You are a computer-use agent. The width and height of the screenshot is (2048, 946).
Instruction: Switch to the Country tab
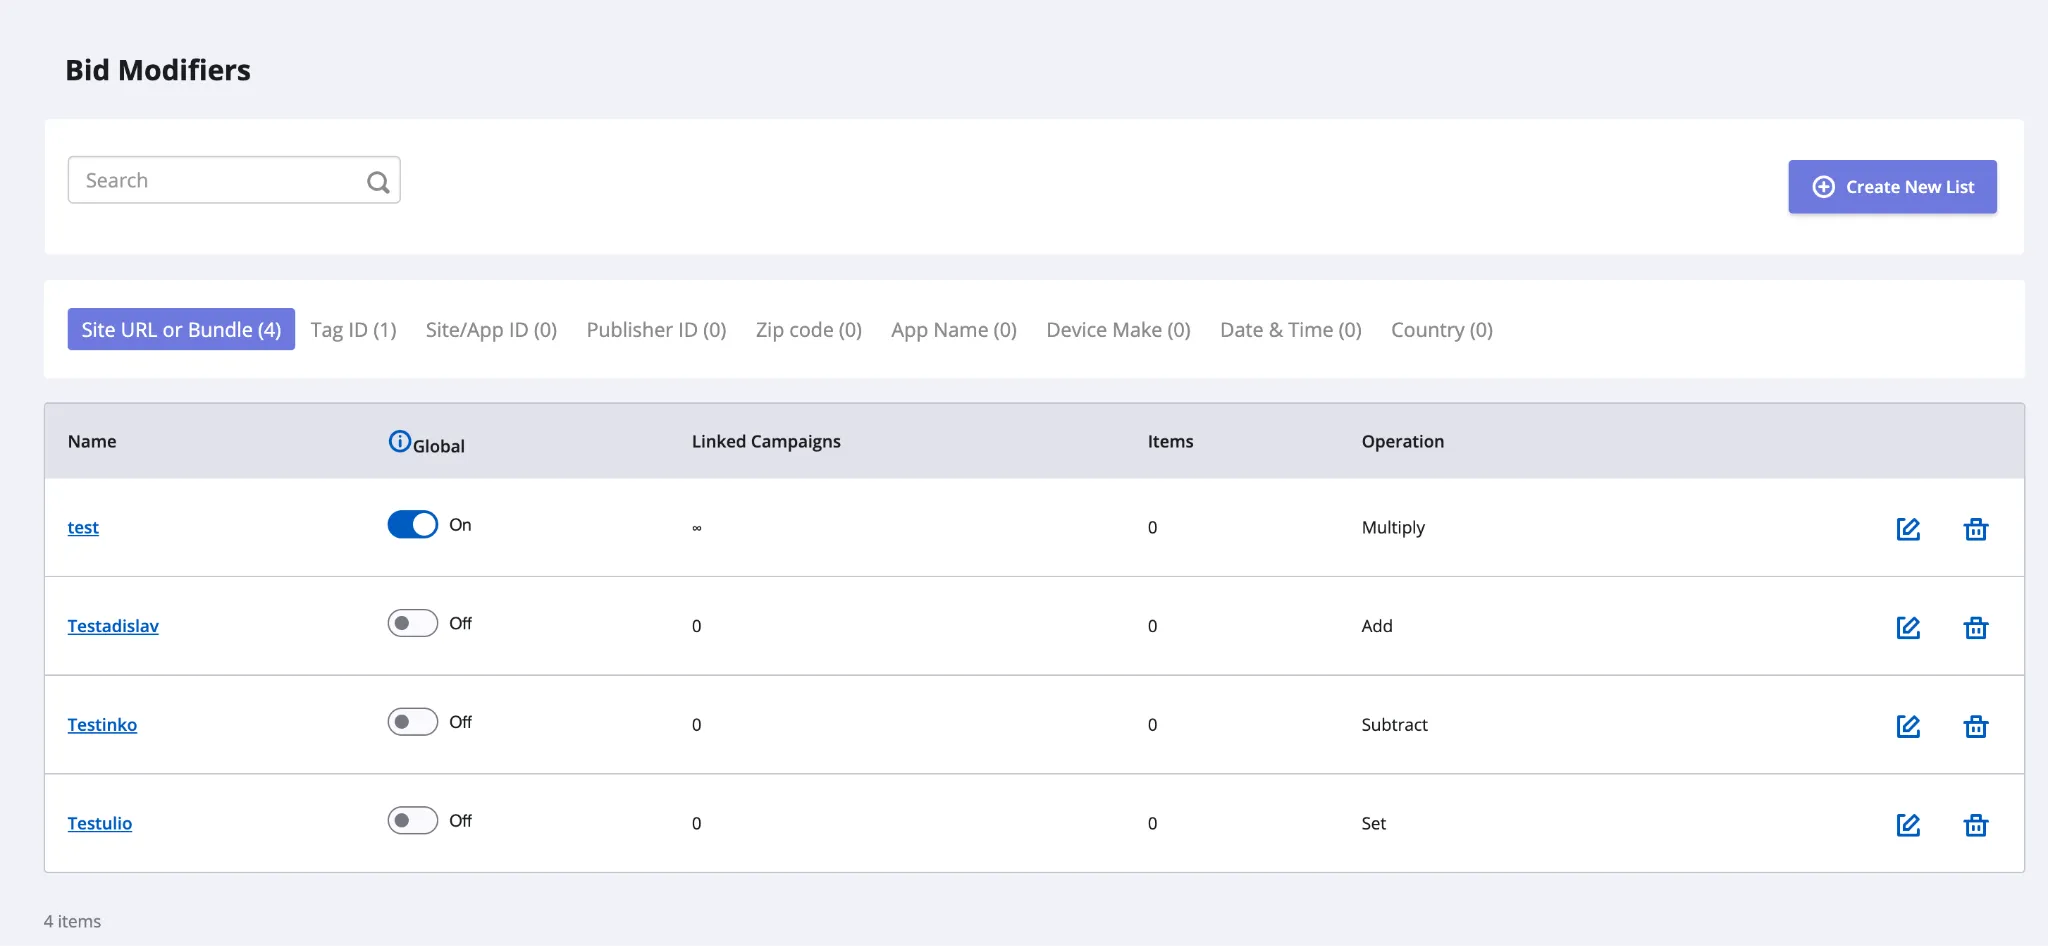(1442, 329)
